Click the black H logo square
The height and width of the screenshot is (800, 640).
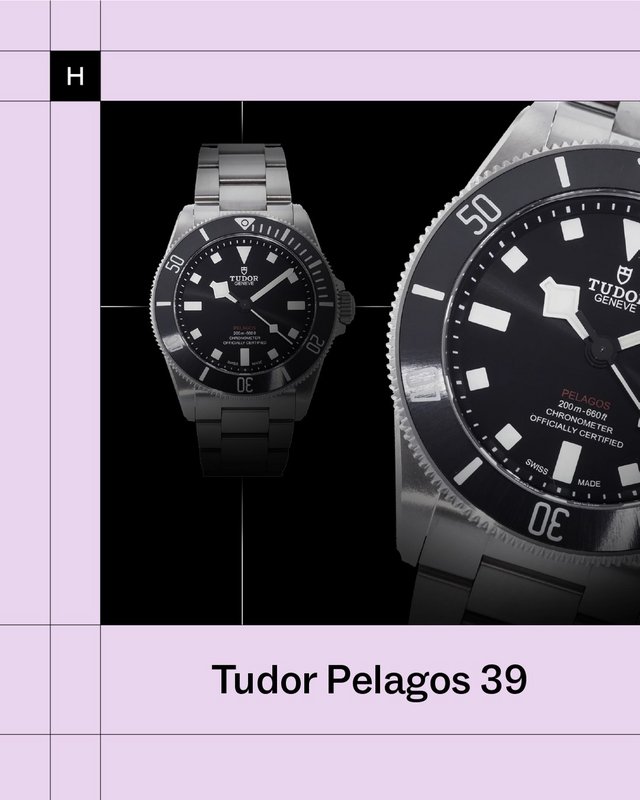pyautogui.click(x=75, y=76)
